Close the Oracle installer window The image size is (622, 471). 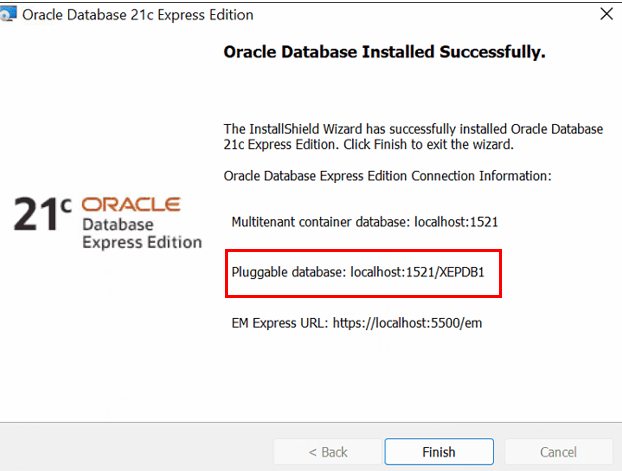click(x=607, y=14)
